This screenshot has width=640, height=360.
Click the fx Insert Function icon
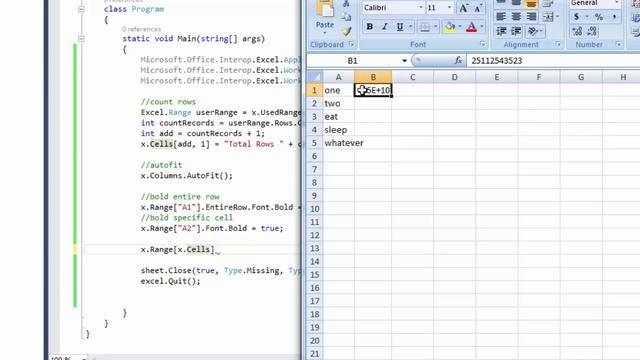point(458,60)
